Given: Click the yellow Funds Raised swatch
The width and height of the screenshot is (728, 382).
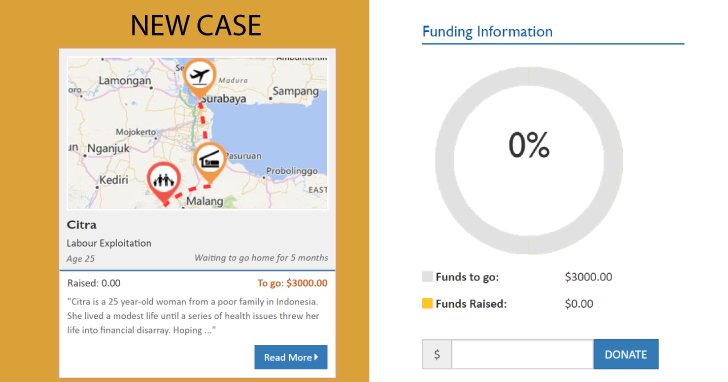Looking at the screenshot, I should (x=427, y=304).
